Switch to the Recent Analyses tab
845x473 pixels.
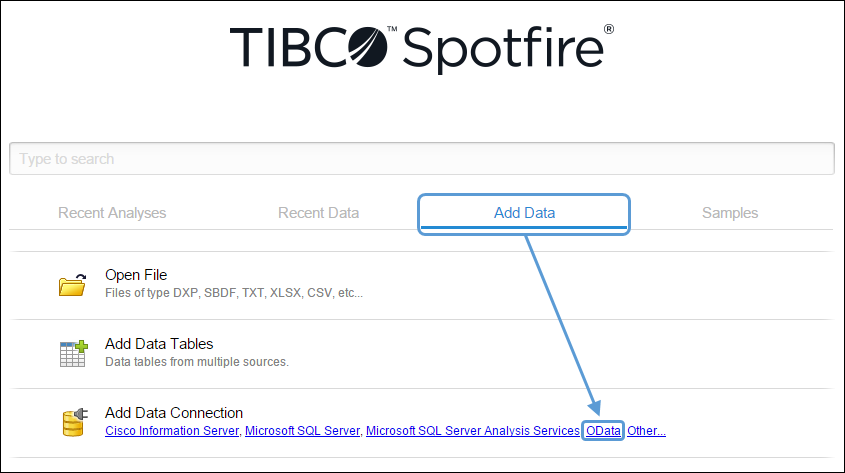[112, 213]
